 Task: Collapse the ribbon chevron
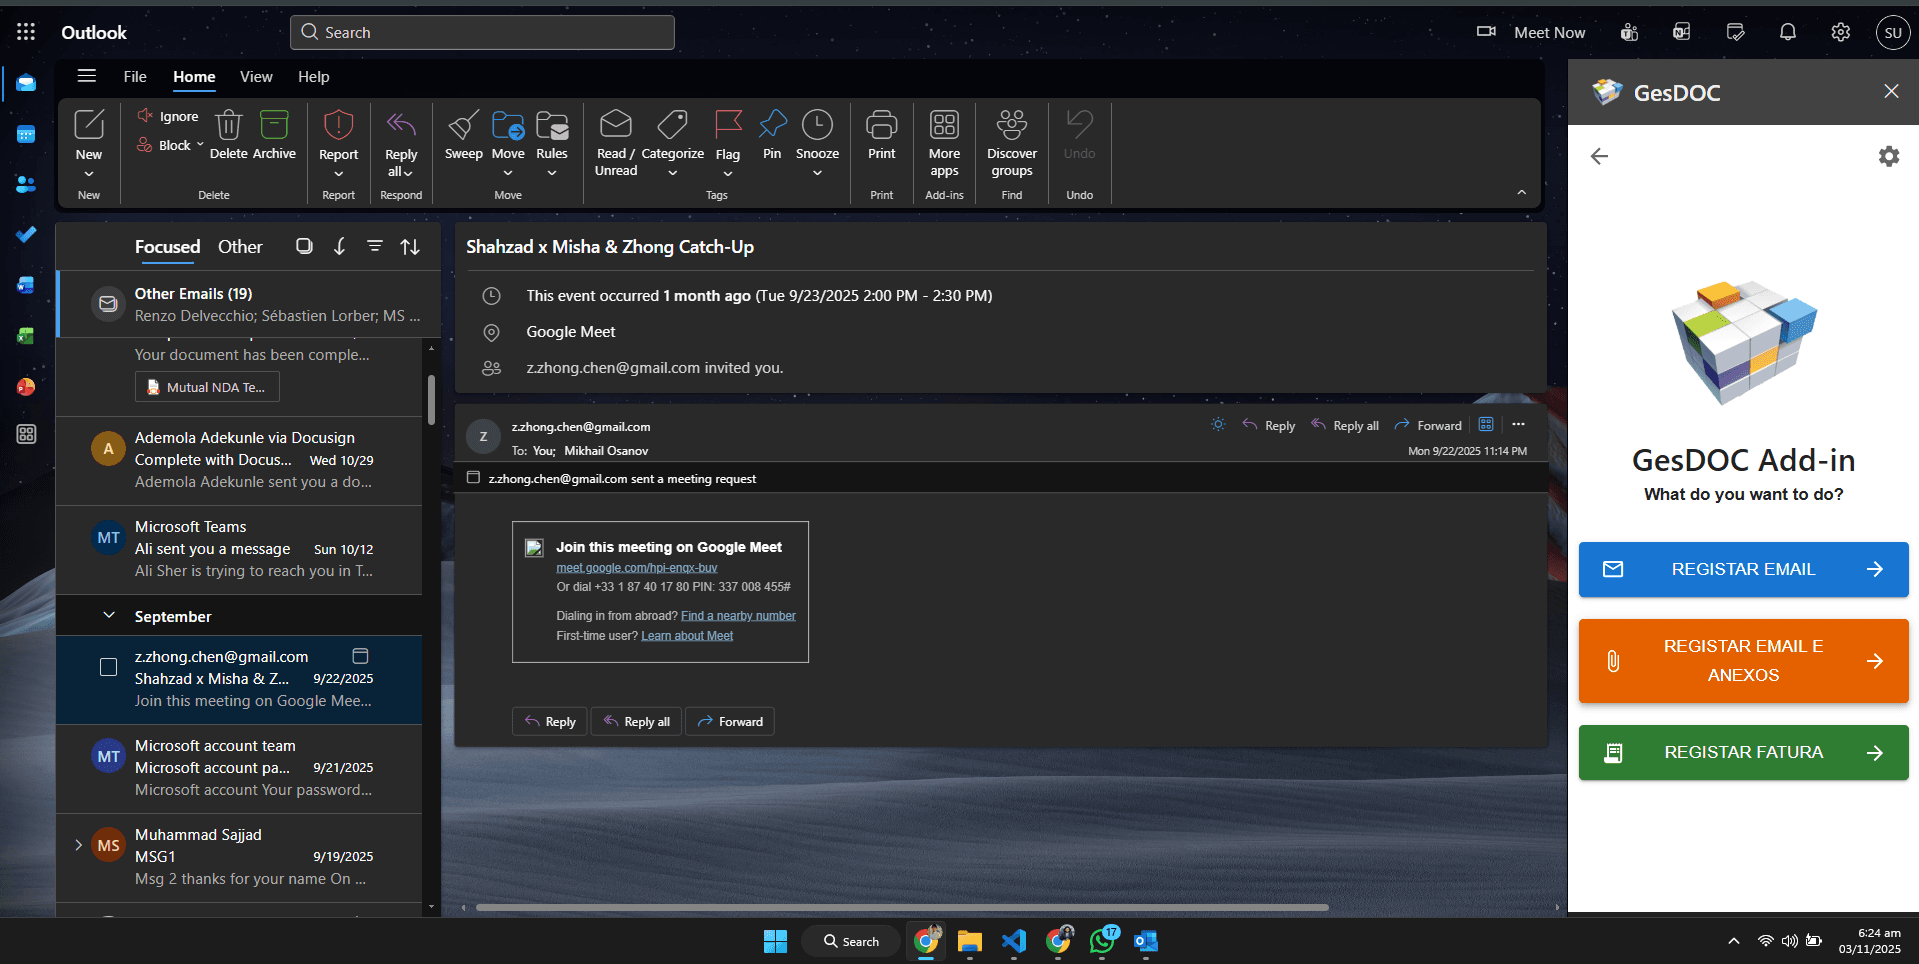pyautogui.click(x=1521, y=193)
